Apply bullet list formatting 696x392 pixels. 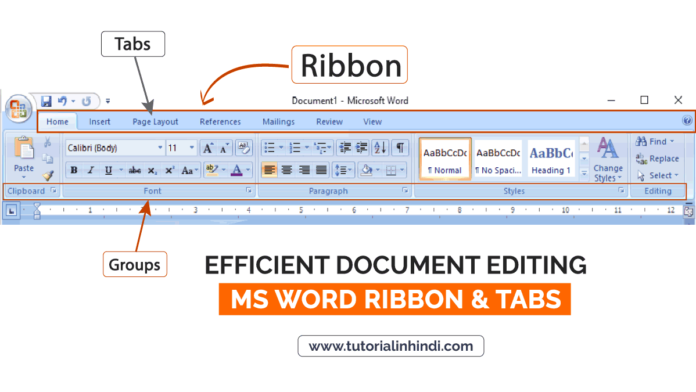(x=270, y=147)
